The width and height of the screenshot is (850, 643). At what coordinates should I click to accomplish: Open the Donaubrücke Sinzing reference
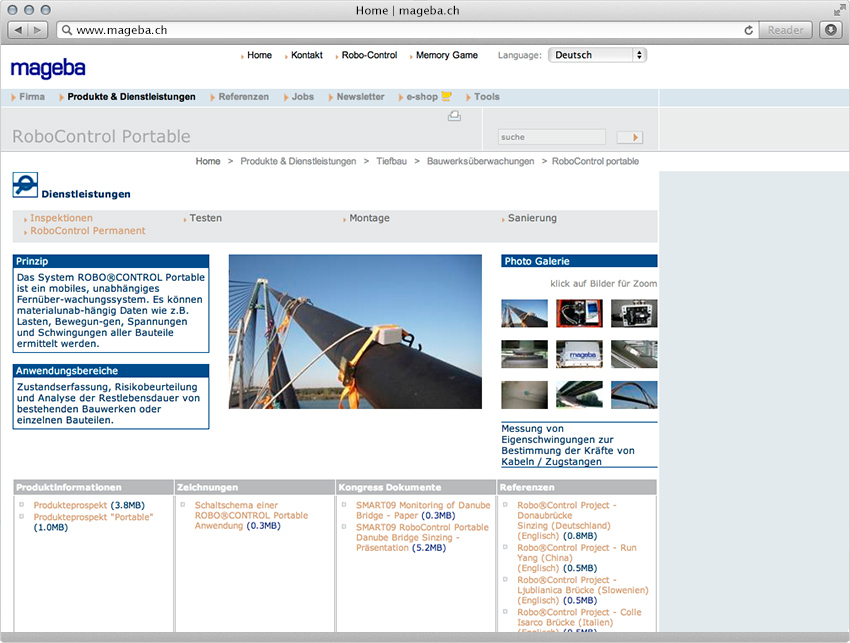pyautogui.click(x=566, y=520)
